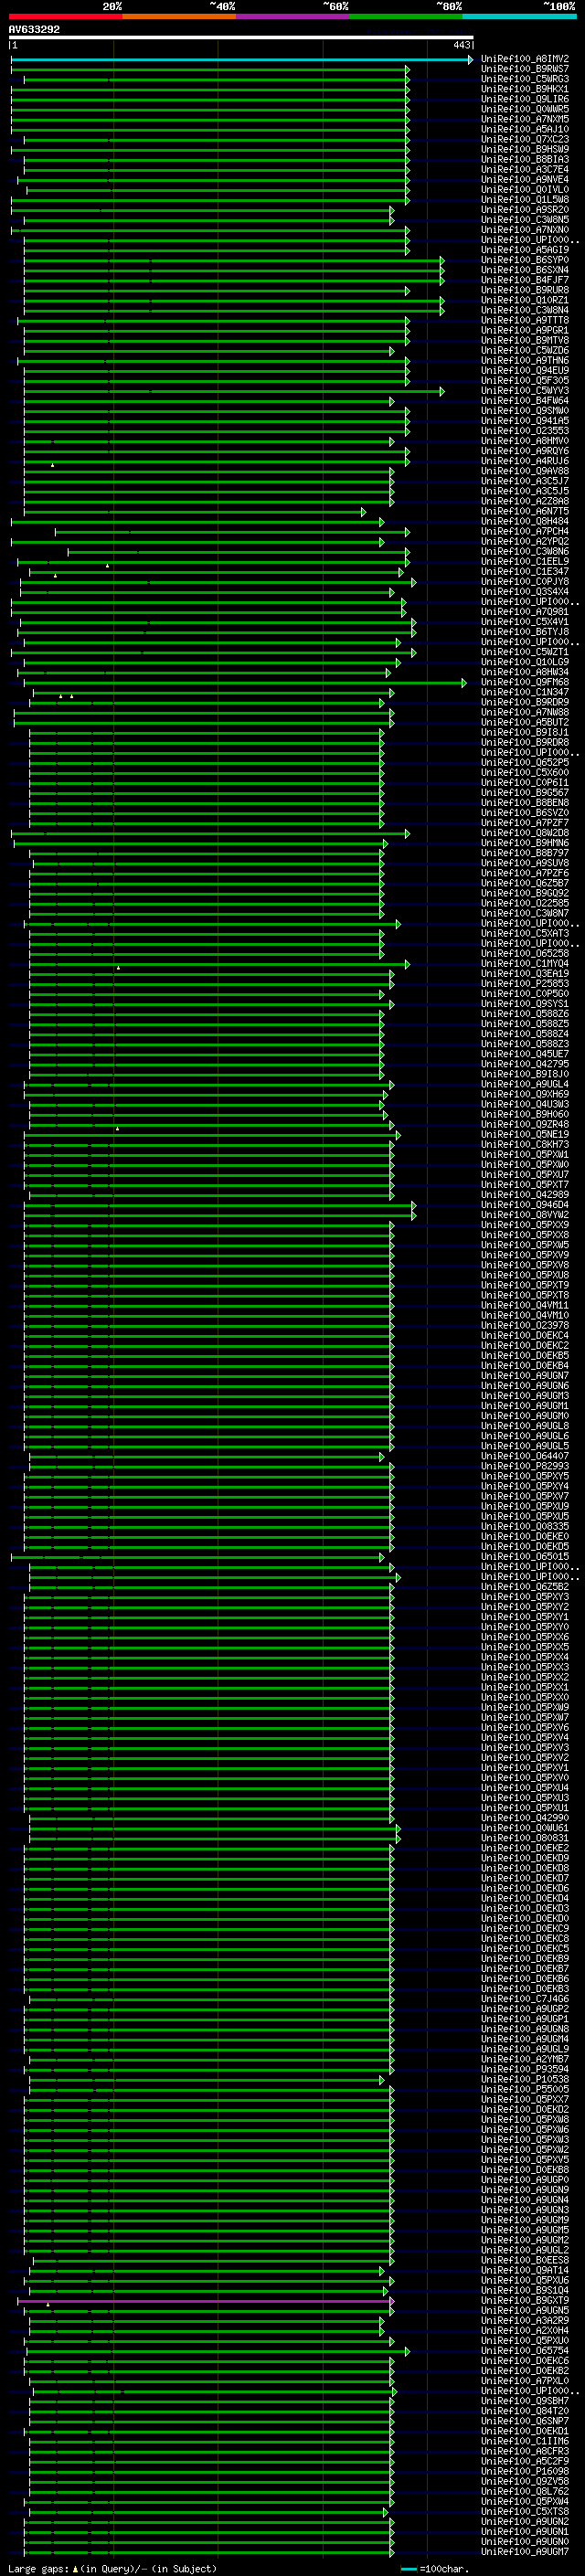This screenshot has width=585, height=2576.
Task: Select label UniRef100_B9S1Q4
Action: click(x=524, y=2290)
